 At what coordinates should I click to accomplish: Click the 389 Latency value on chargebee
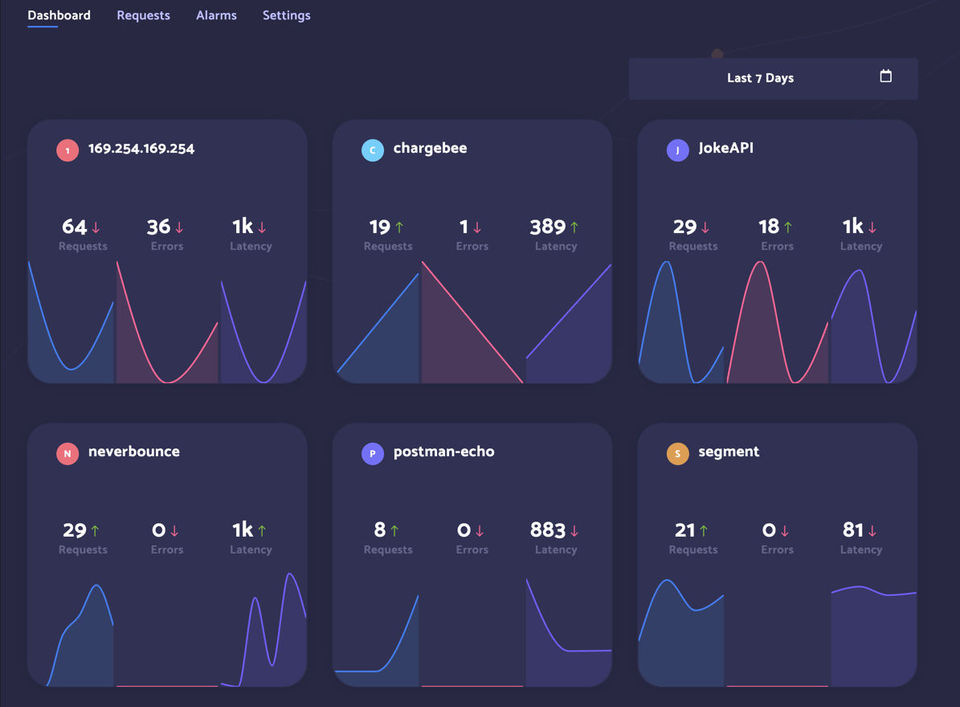click(548, 226)
